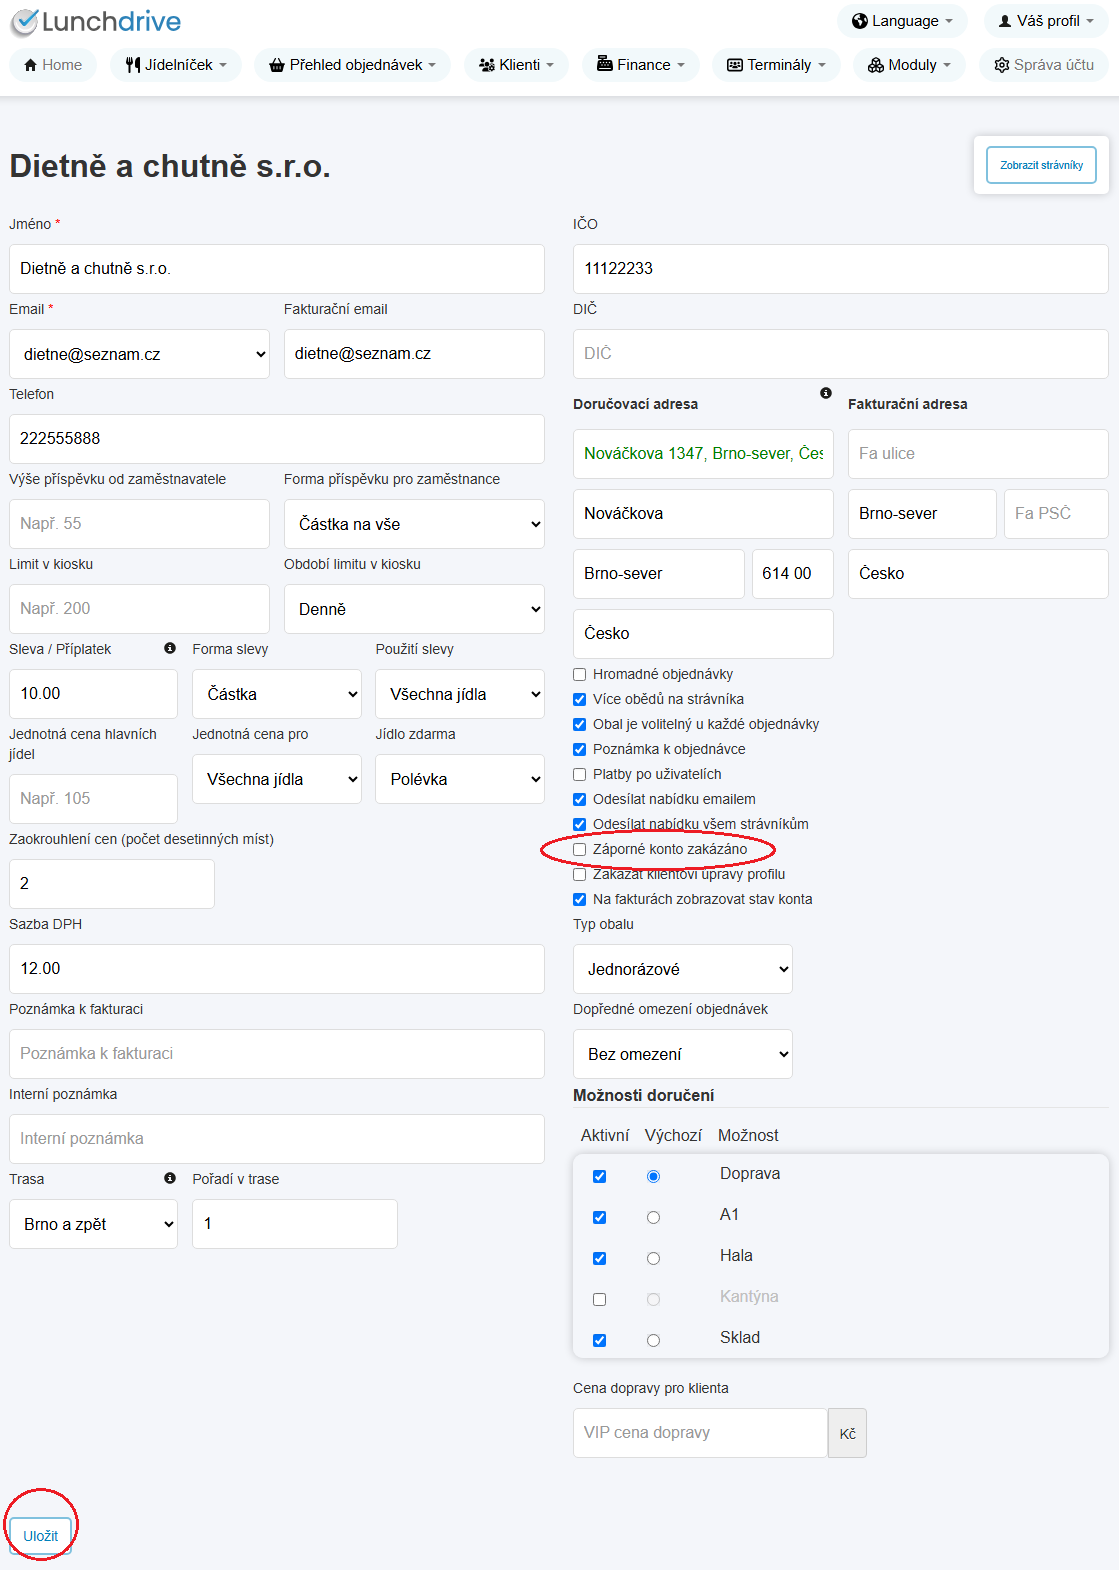
Task: Set A1 as default delivery option
Action: pos(653,1217)
